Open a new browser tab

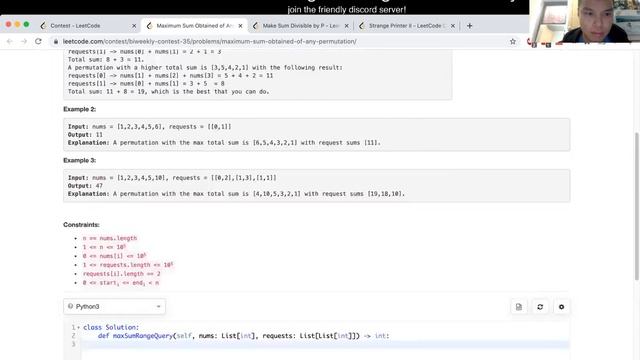(469, 26)
